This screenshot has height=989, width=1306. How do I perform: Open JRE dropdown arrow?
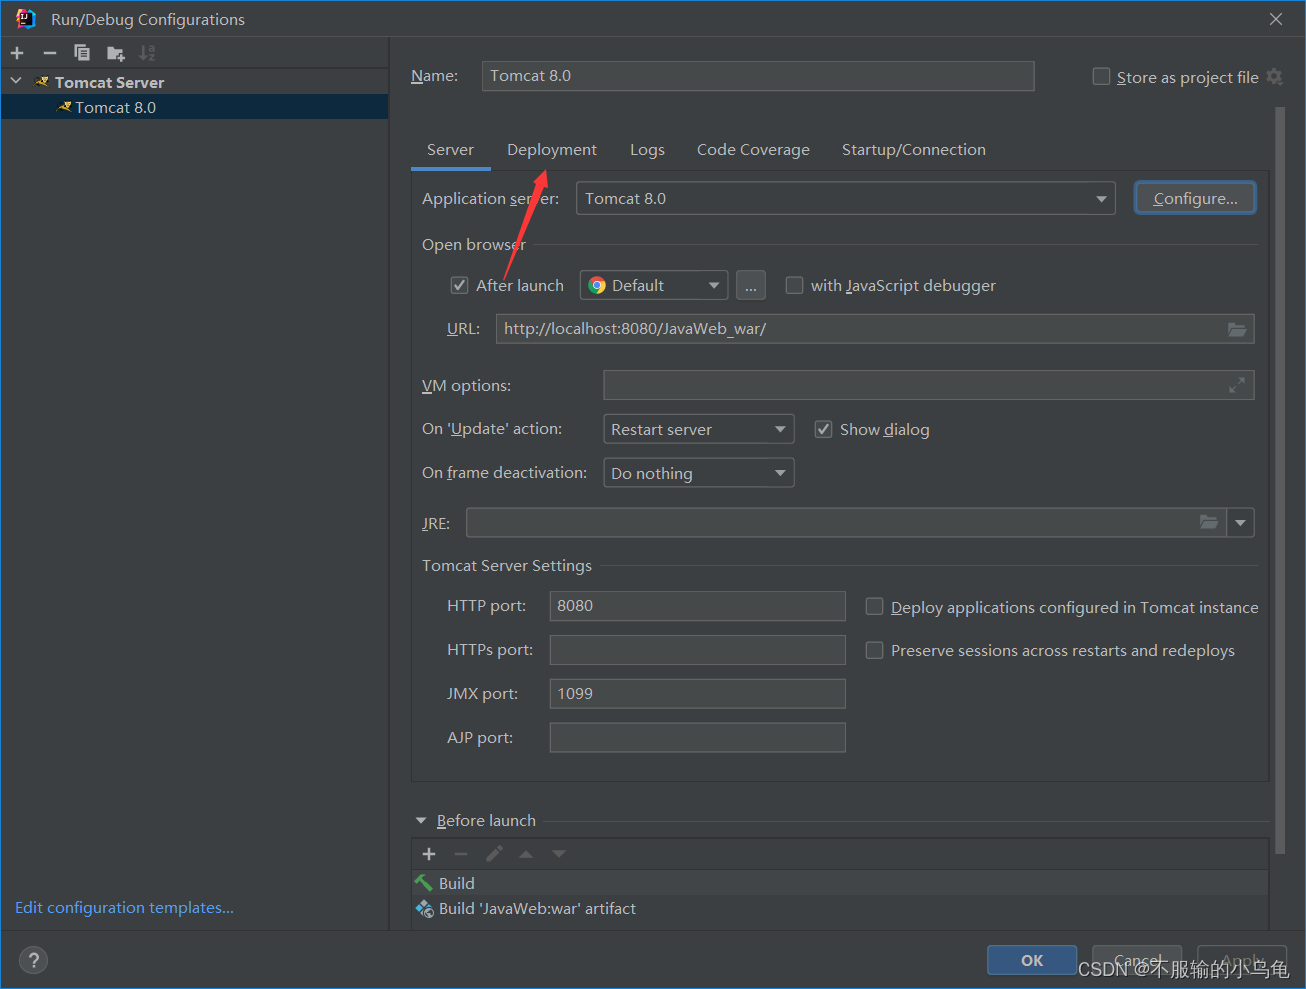1241,523
